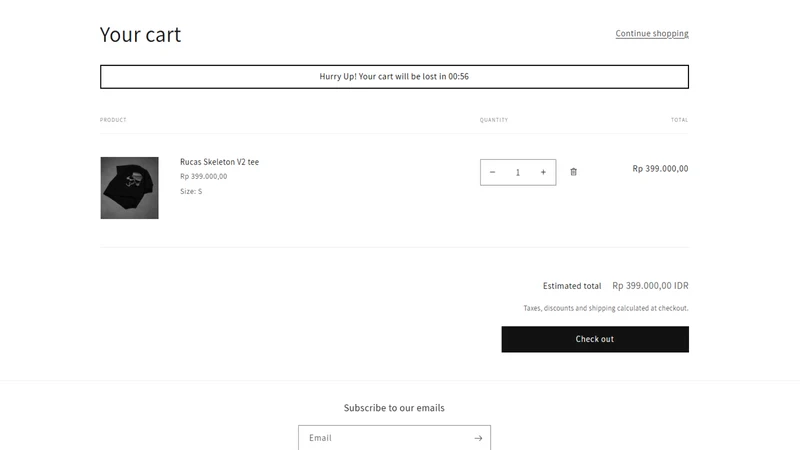This screenshot has height=450, width=800.
Task: Click the TOTAL column header
Action: (x=680, y=120)
